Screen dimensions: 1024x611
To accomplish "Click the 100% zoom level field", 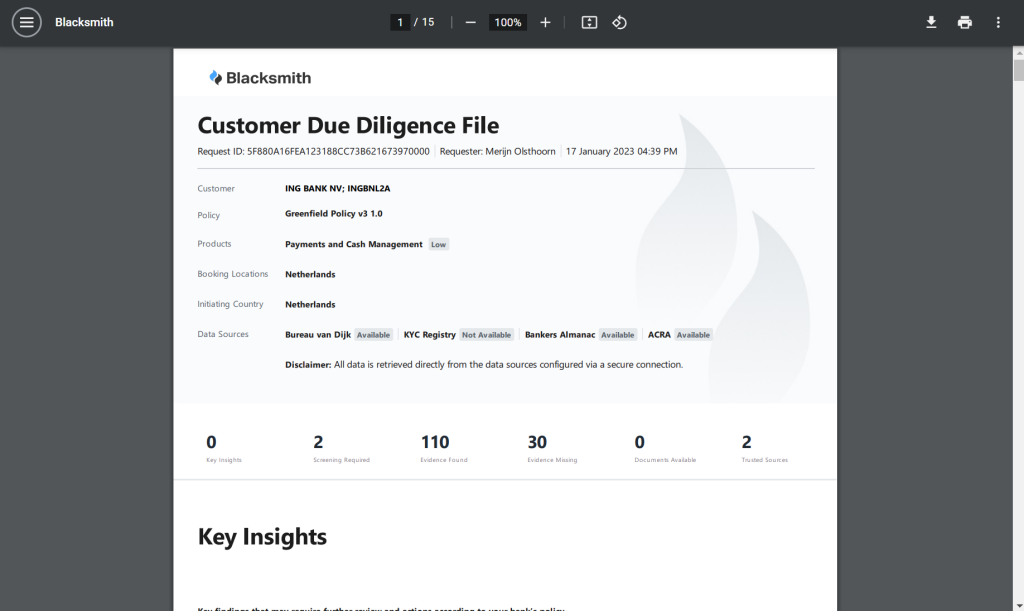I will tap(508, 22).
